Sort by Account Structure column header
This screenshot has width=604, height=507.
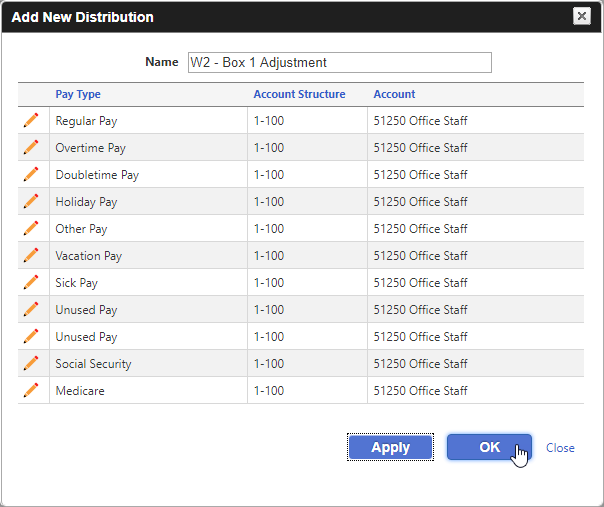tap(299, 94)
